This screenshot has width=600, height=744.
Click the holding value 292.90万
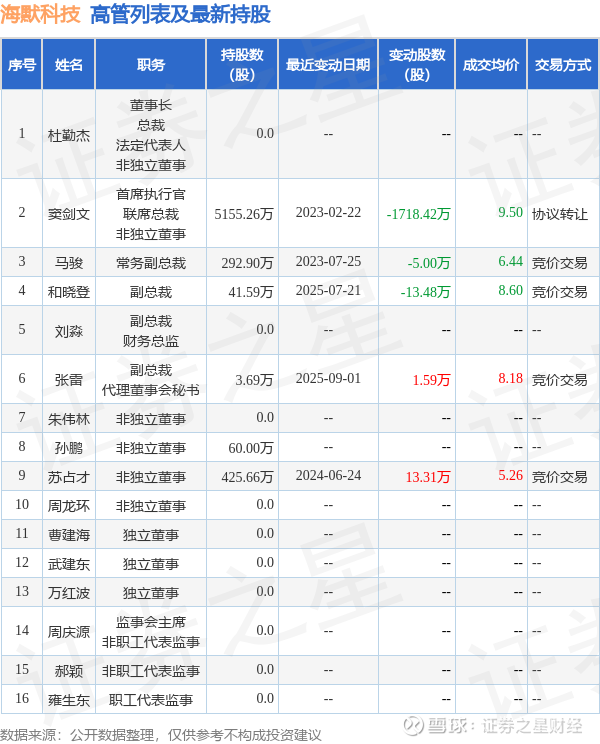coord(248,262)
